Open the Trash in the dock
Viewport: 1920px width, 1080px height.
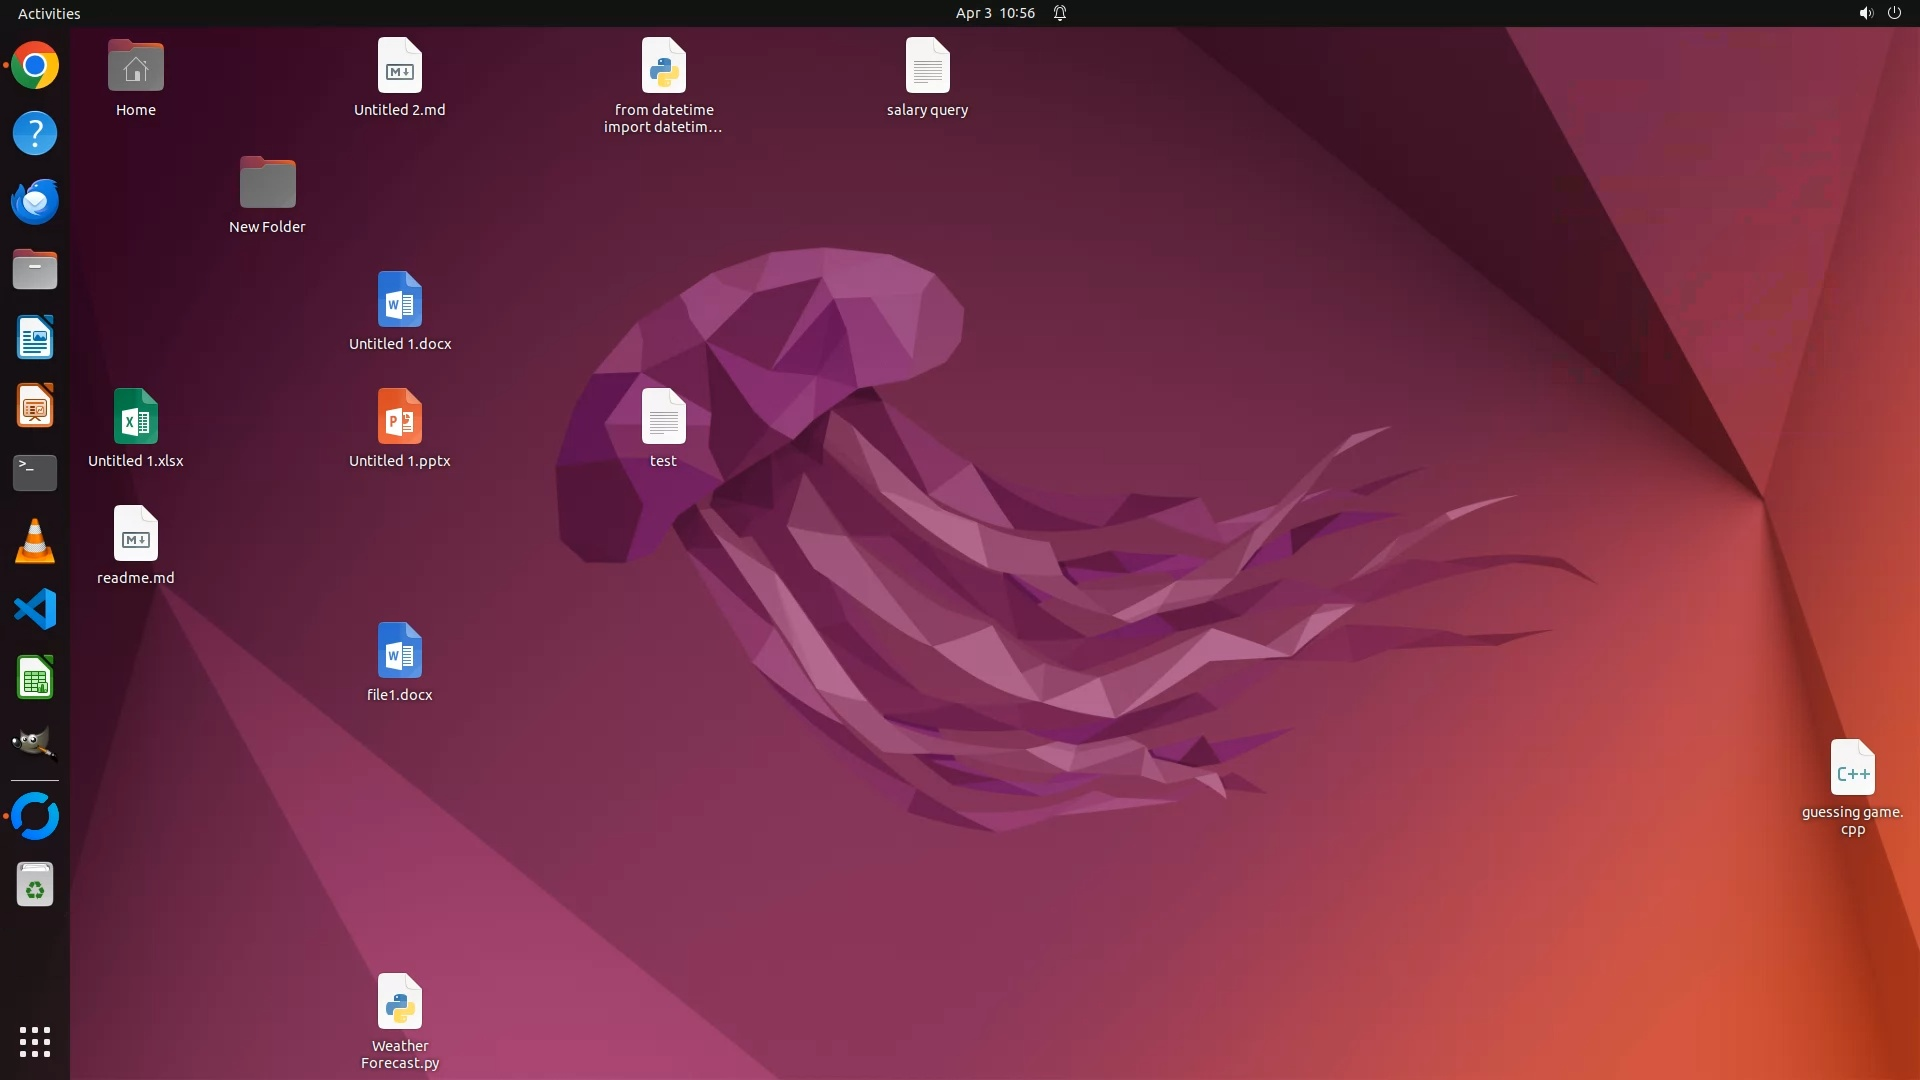click(35, 885)
